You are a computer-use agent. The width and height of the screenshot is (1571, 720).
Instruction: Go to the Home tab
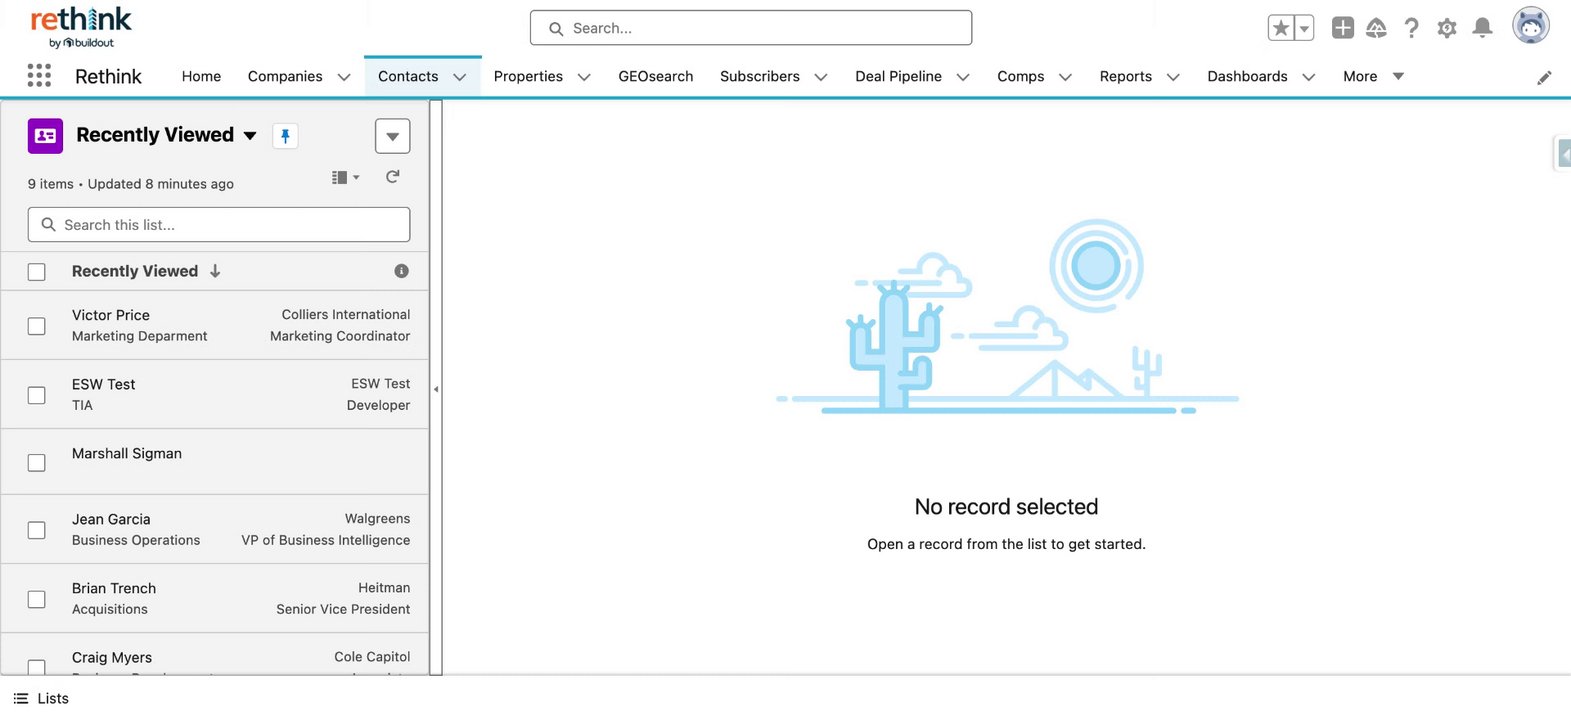pos(201,76)
